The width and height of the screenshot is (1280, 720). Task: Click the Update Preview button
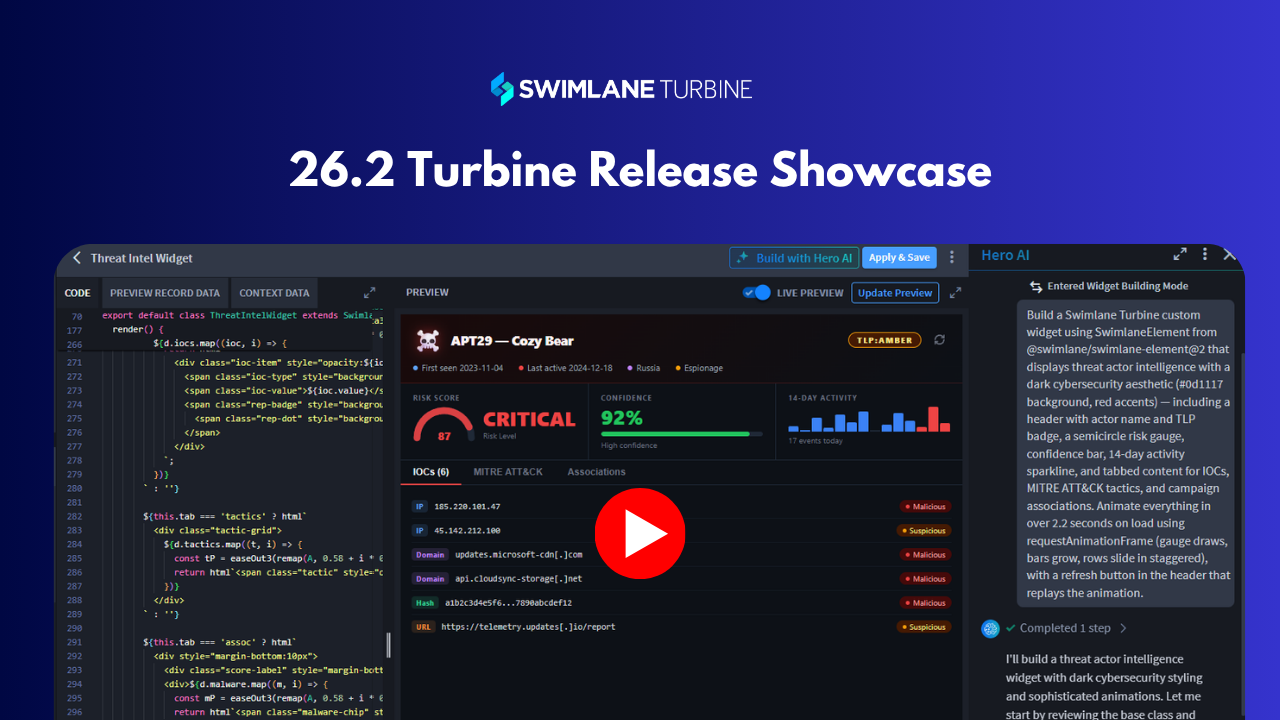[x=895, y=293]
